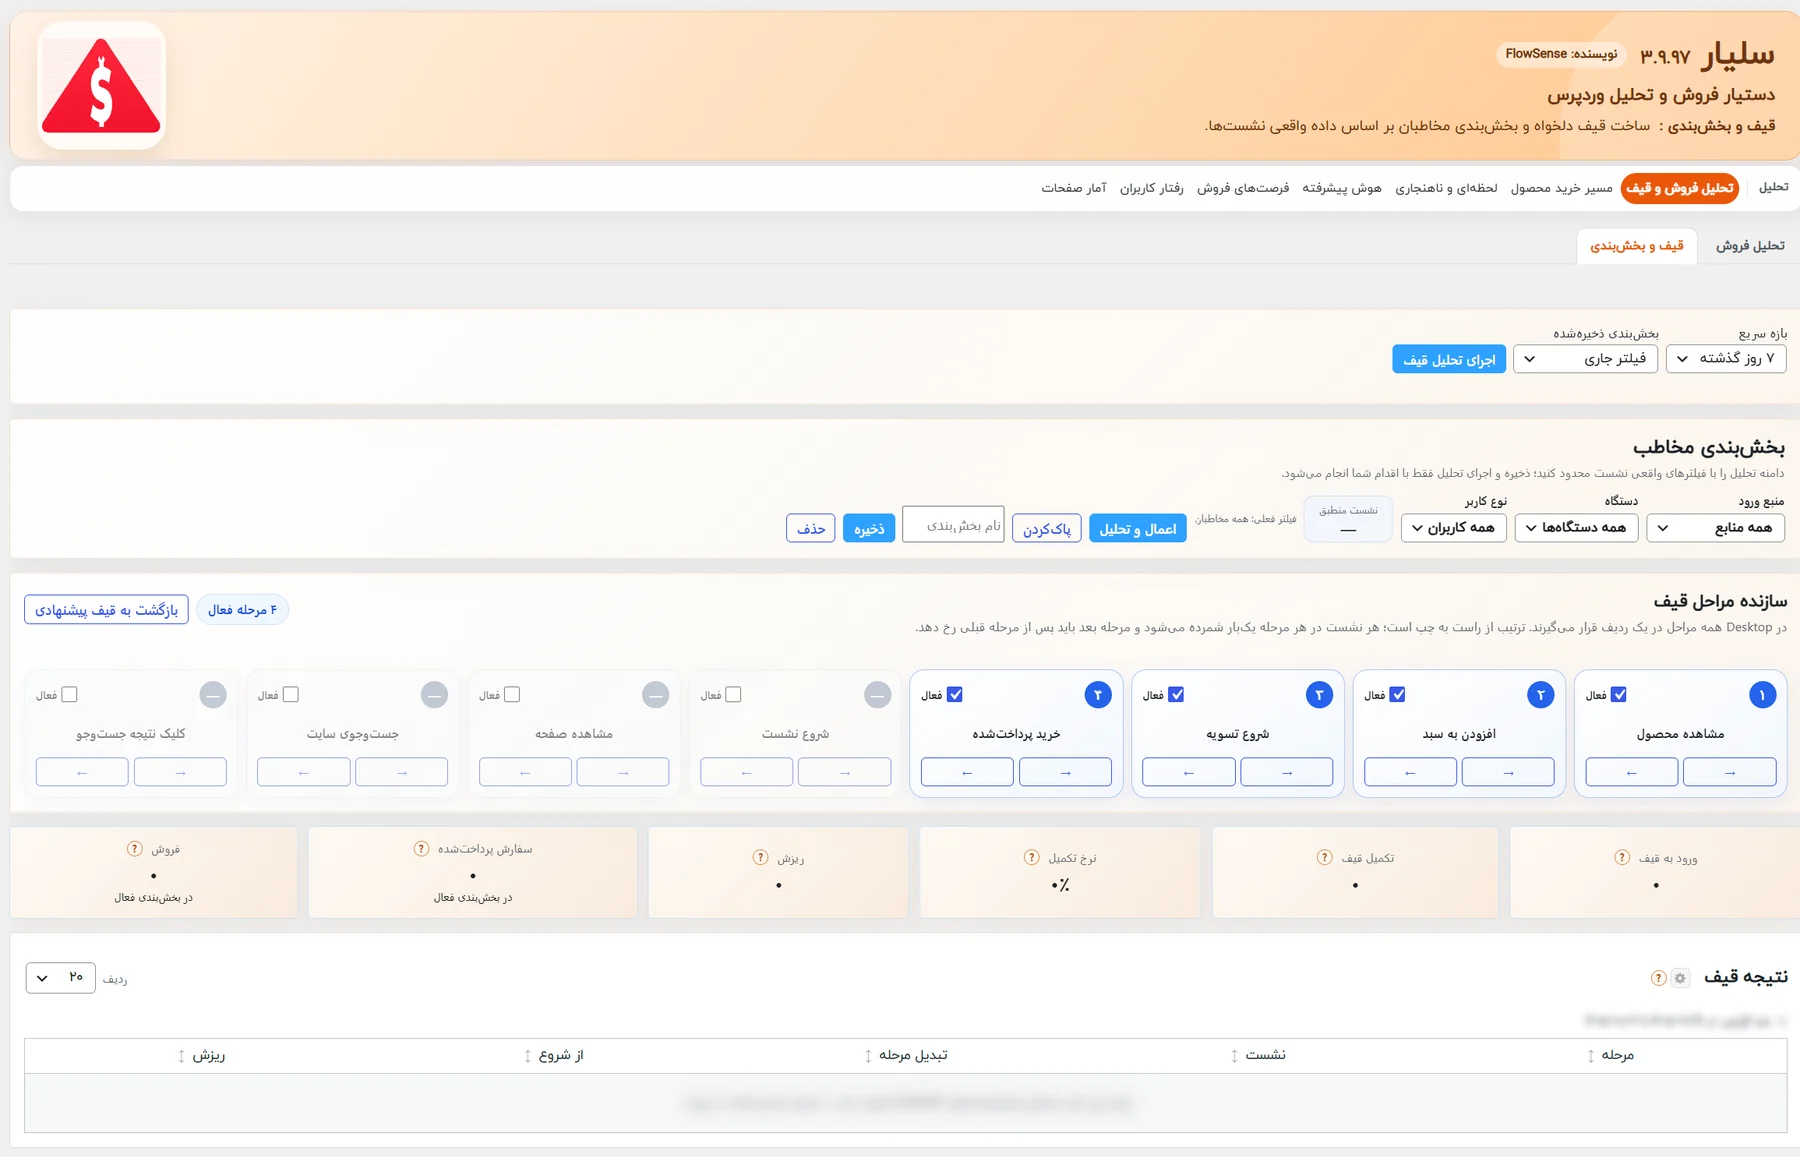Image resolution: width=1800 pixels, height=1157 pixels.
Task: Uncheck فعال on مشاهده محصول stage
Action: coord(1619,694)
